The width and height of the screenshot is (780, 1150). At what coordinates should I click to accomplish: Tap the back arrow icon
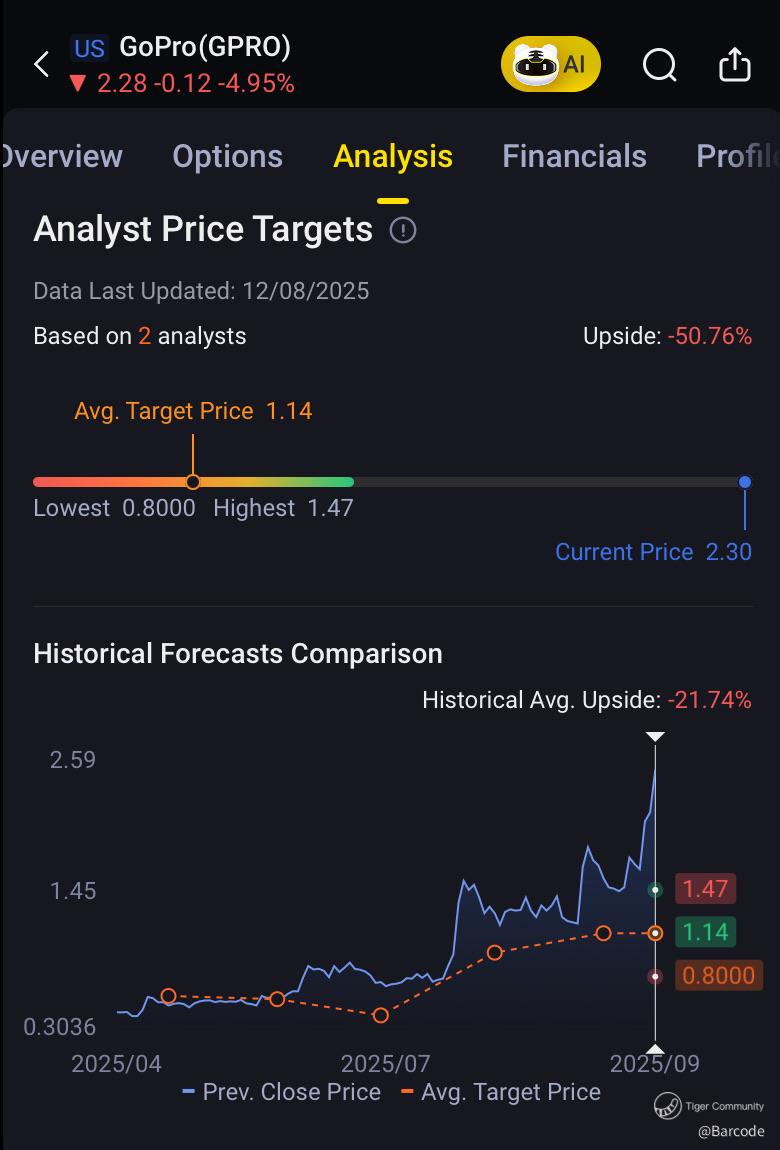tap(41, 65)
